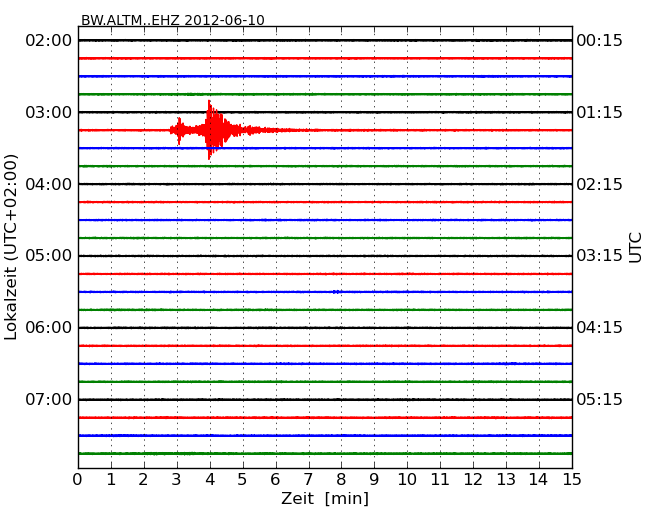Click the 0 minute x-axis tick label
The height and width of the screenshot is (520, 650).
(78, 479)
